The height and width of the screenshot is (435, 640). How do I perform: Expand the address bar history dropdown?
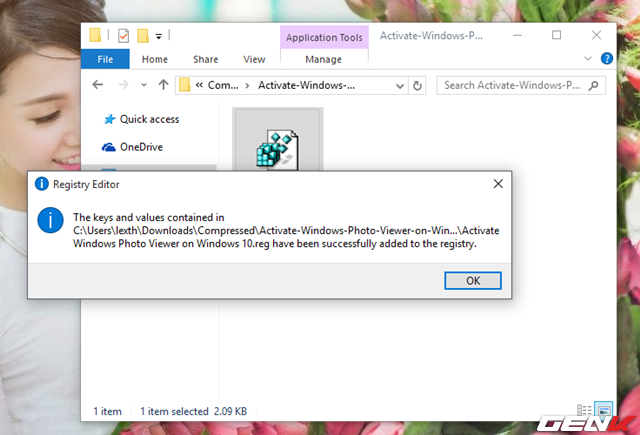pyautogui.click(x=400, y=86)
